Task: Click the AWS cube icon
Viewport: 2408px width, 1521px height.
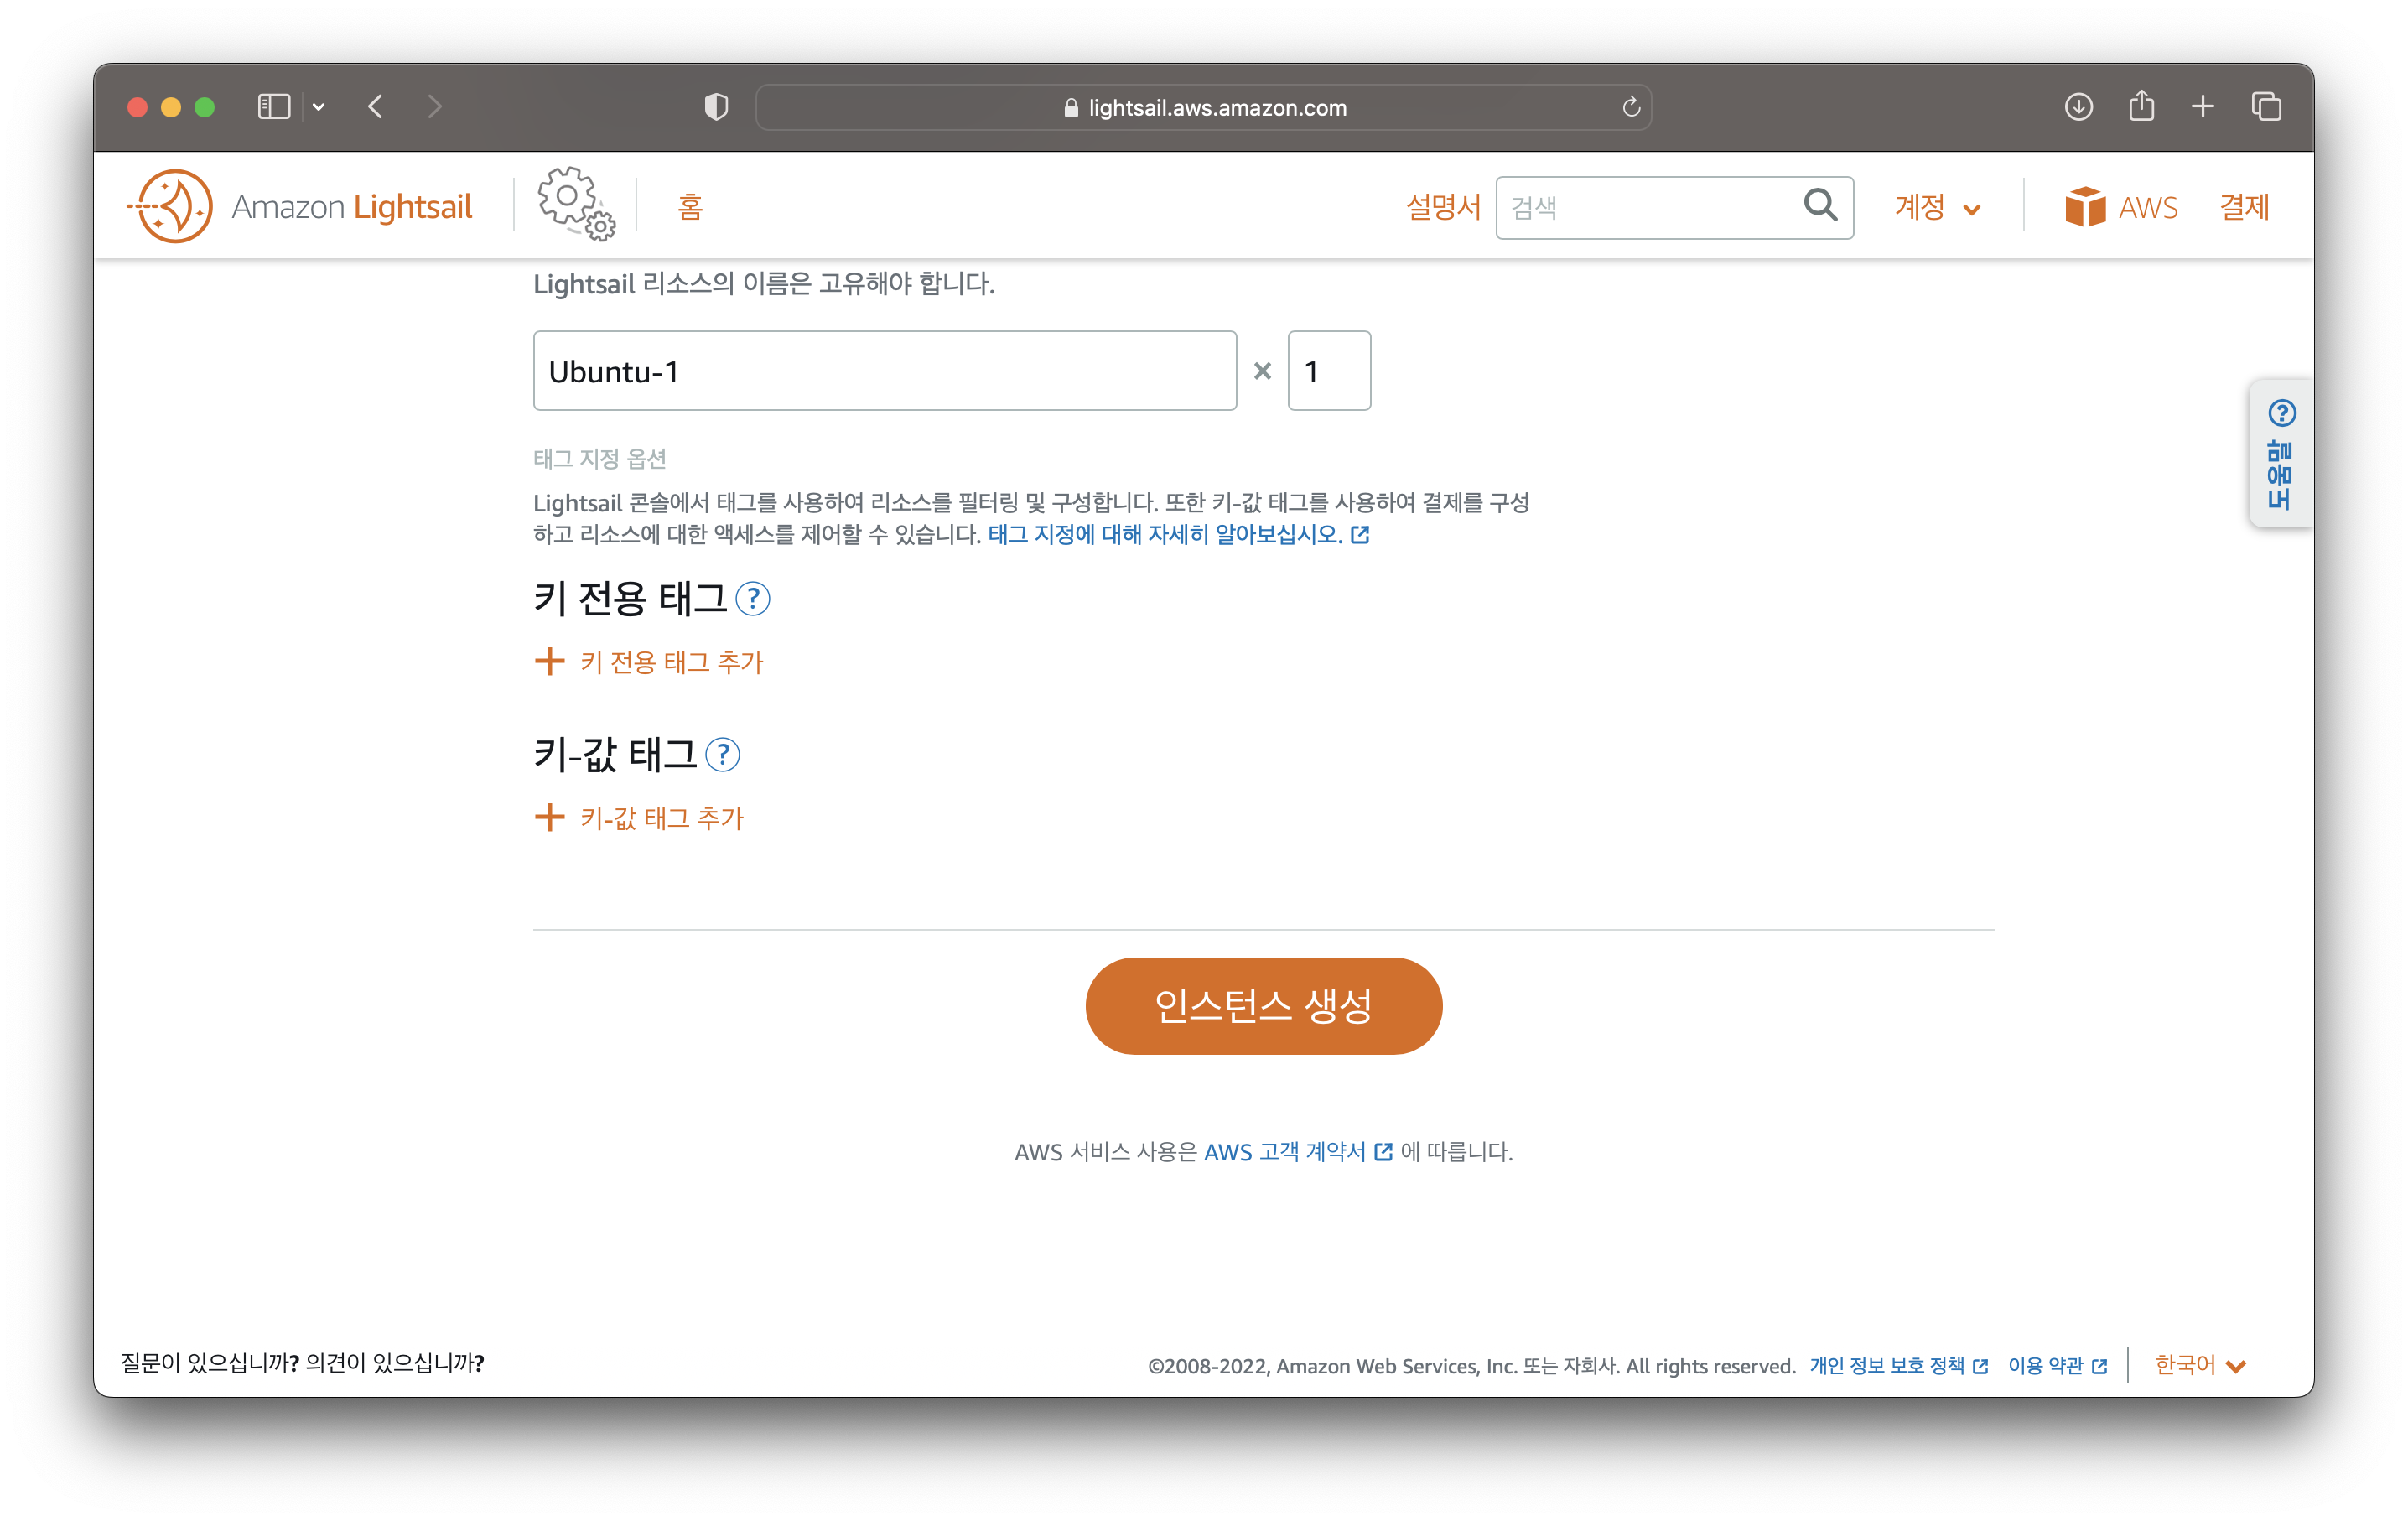Action: click(2084, 207)
